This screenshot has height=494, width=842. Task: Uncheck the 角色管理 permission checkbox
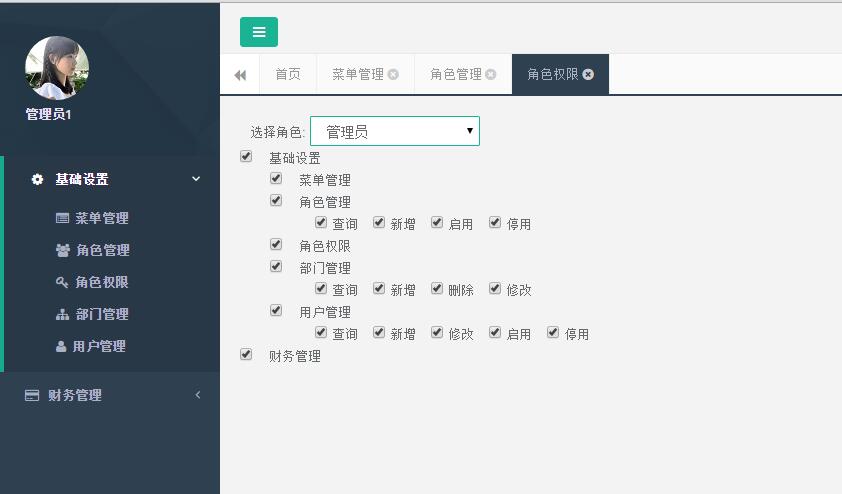tap(276, 200)
